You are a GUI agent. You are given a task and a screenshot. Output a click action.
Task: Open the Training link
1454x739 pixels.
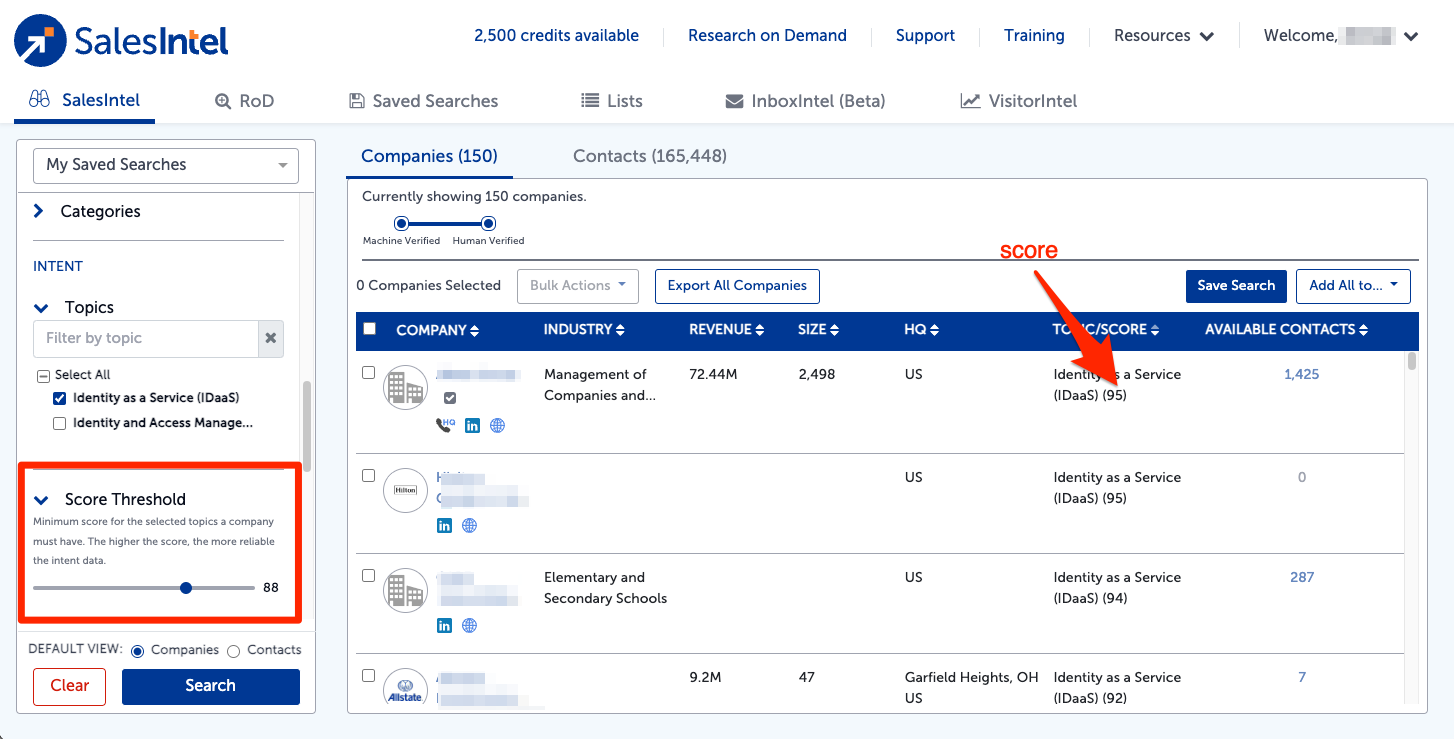pos(1034,36)
